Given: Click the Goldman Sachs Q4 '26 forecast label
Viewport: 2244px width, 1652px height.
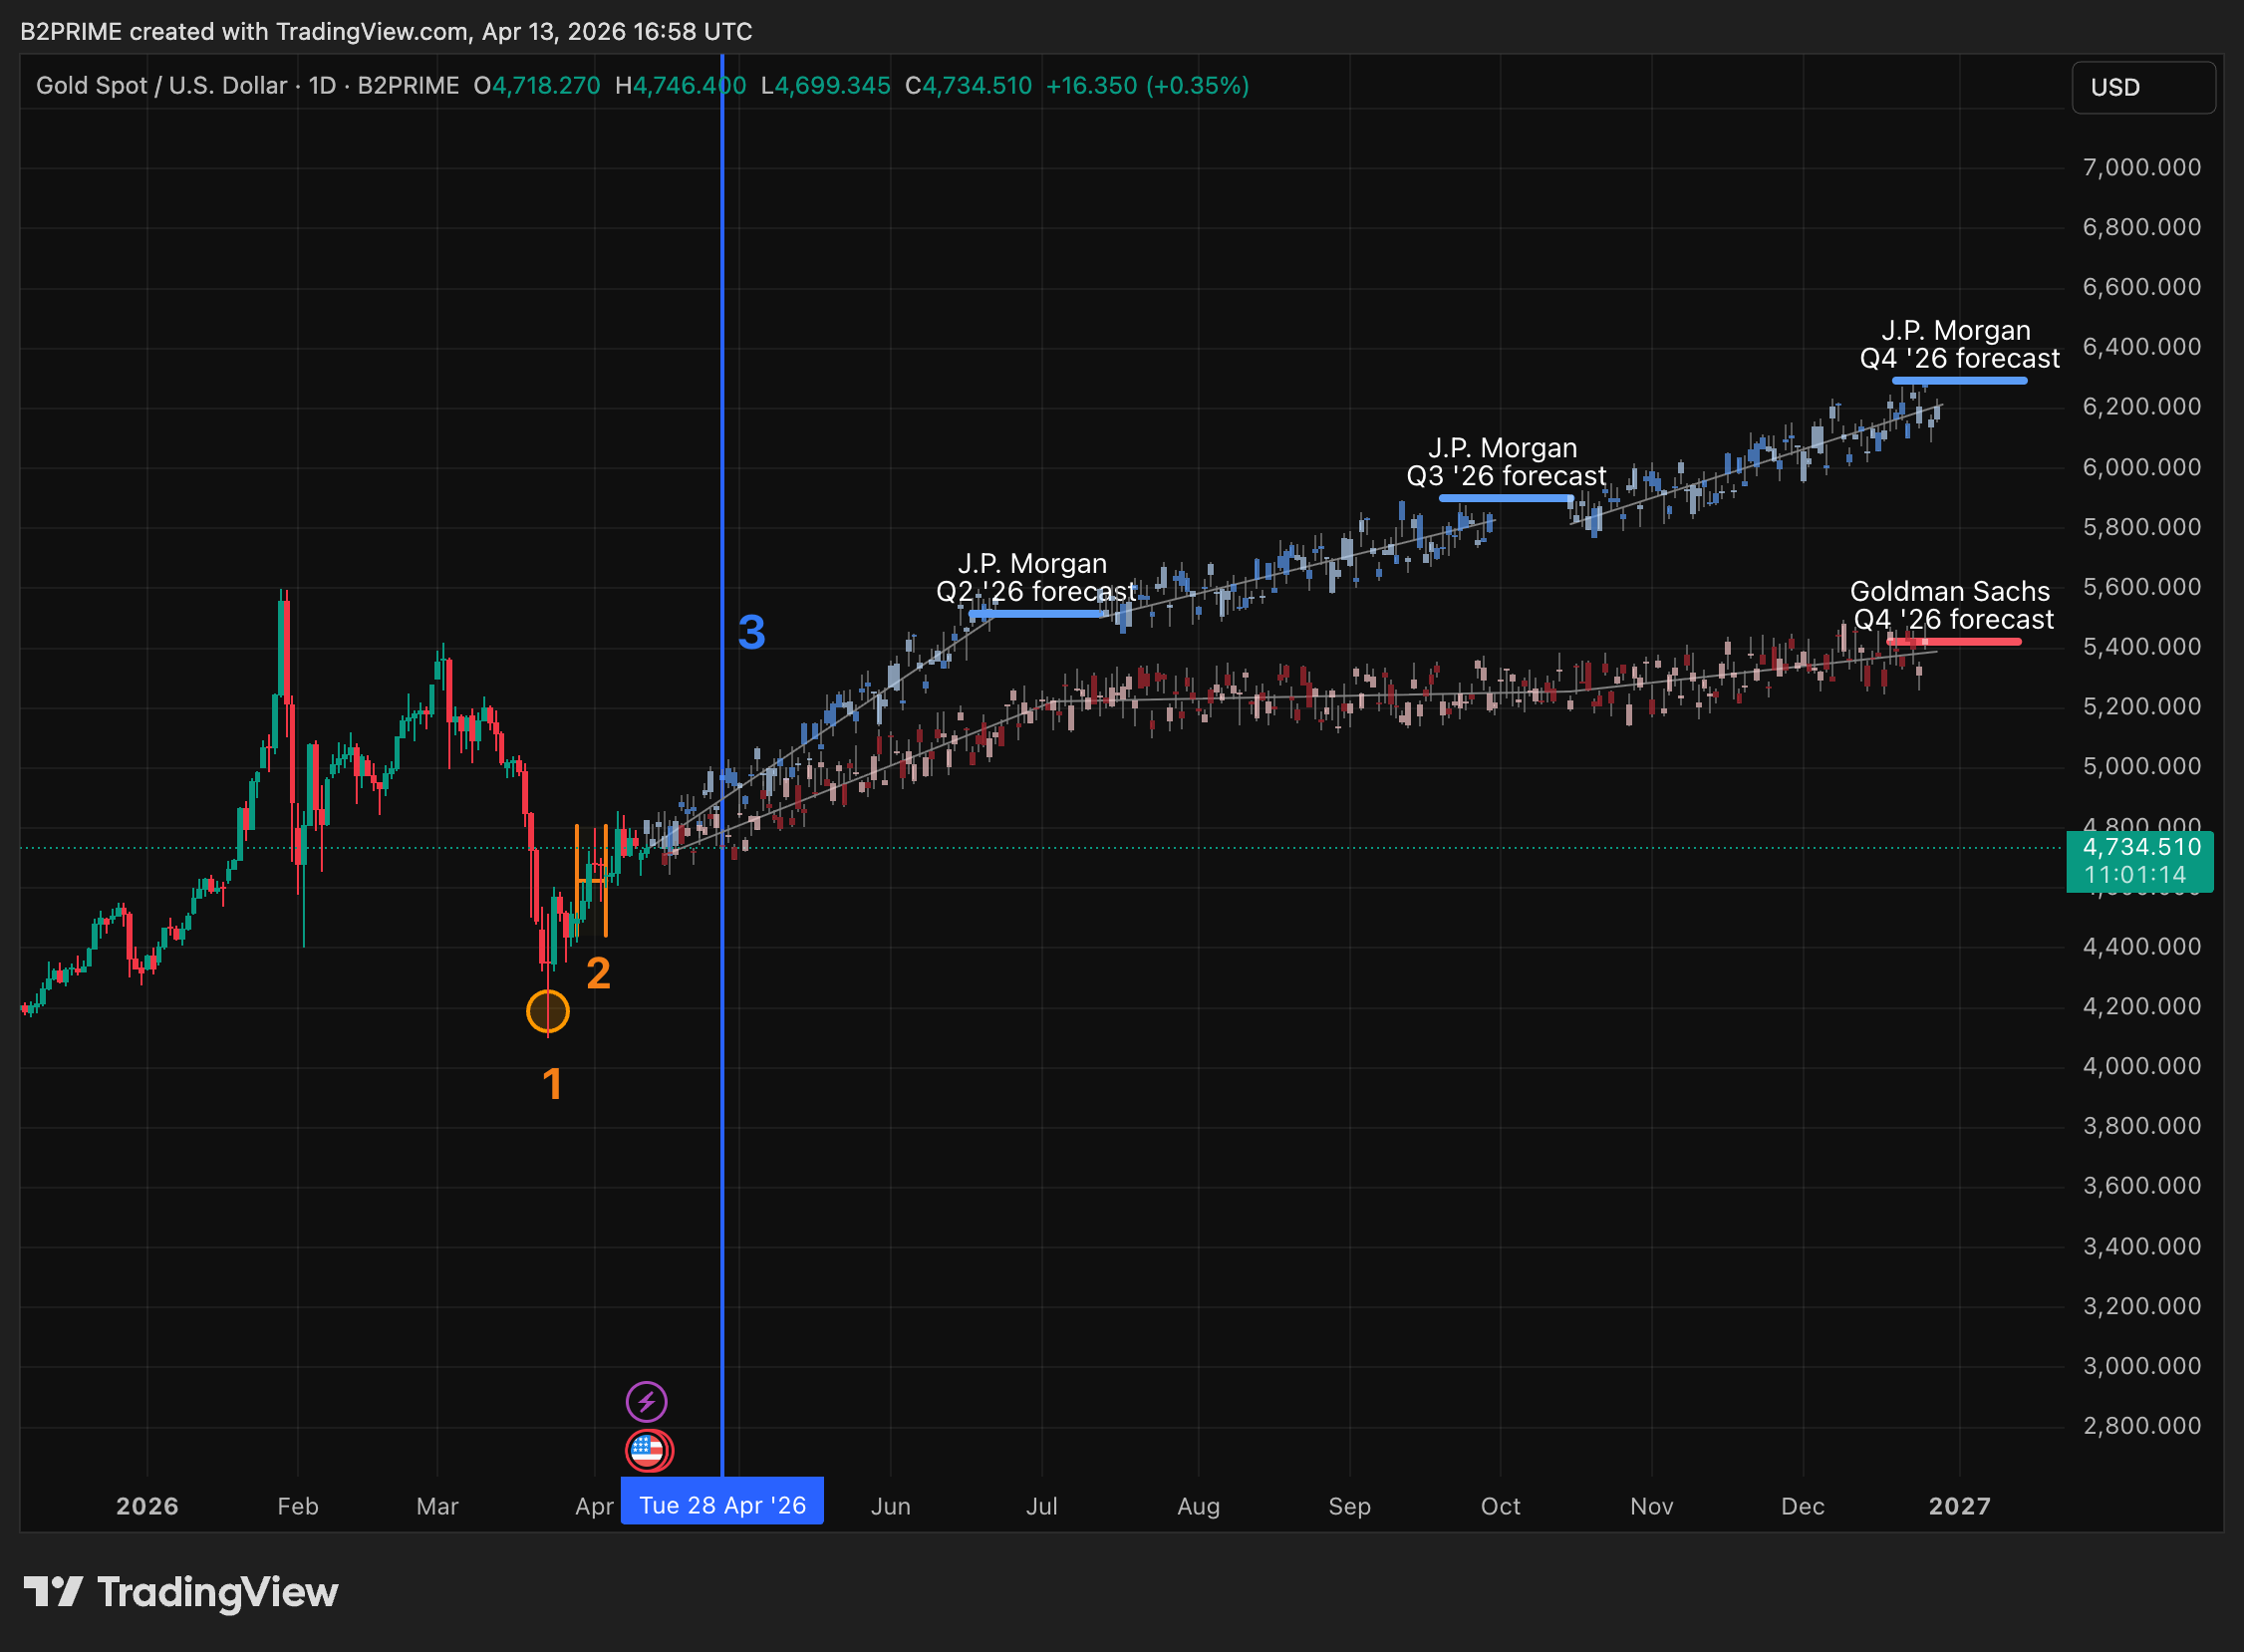Looking at the screenshot, I should click(1953, 605).
